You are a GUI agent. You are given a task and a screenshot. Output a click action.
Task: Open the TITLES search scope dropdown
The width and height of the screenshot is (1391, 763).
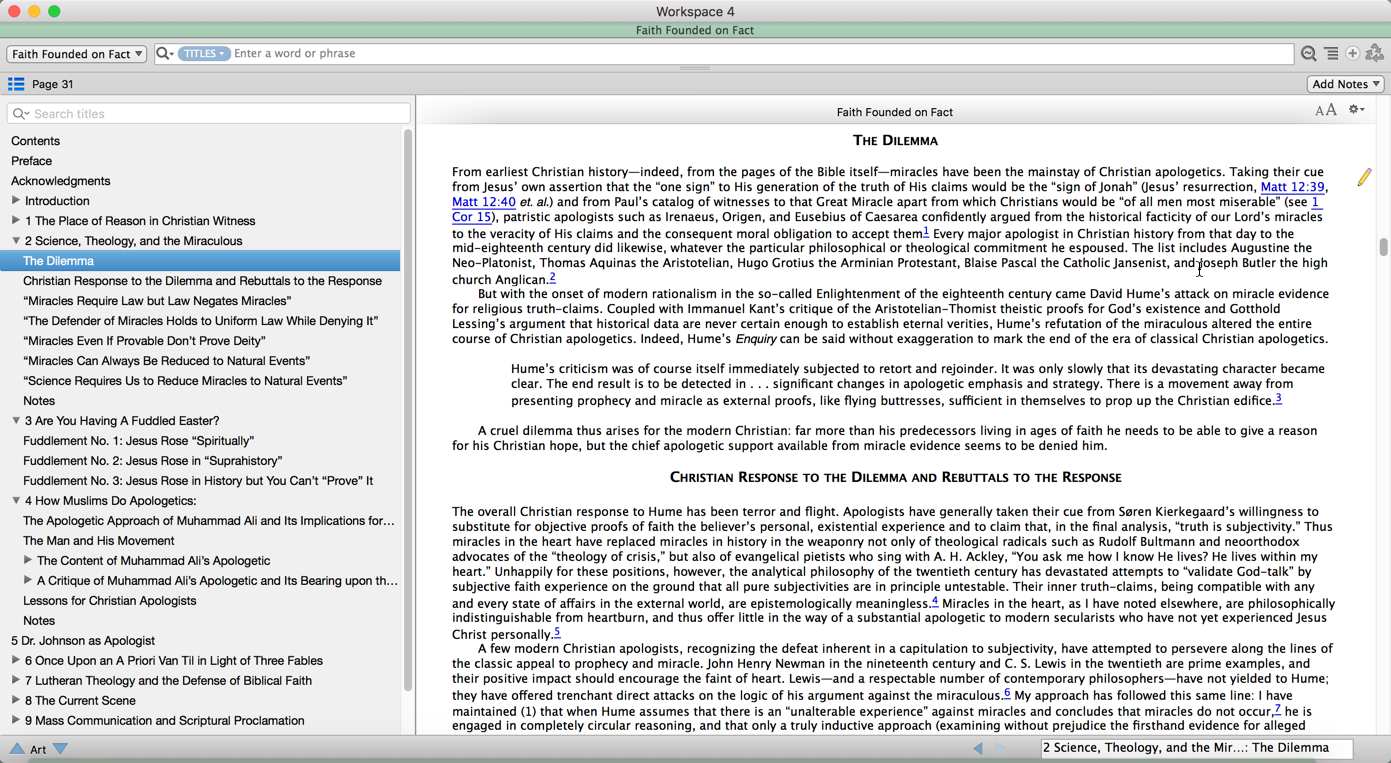pyautogui.click(x=204, y=53)
